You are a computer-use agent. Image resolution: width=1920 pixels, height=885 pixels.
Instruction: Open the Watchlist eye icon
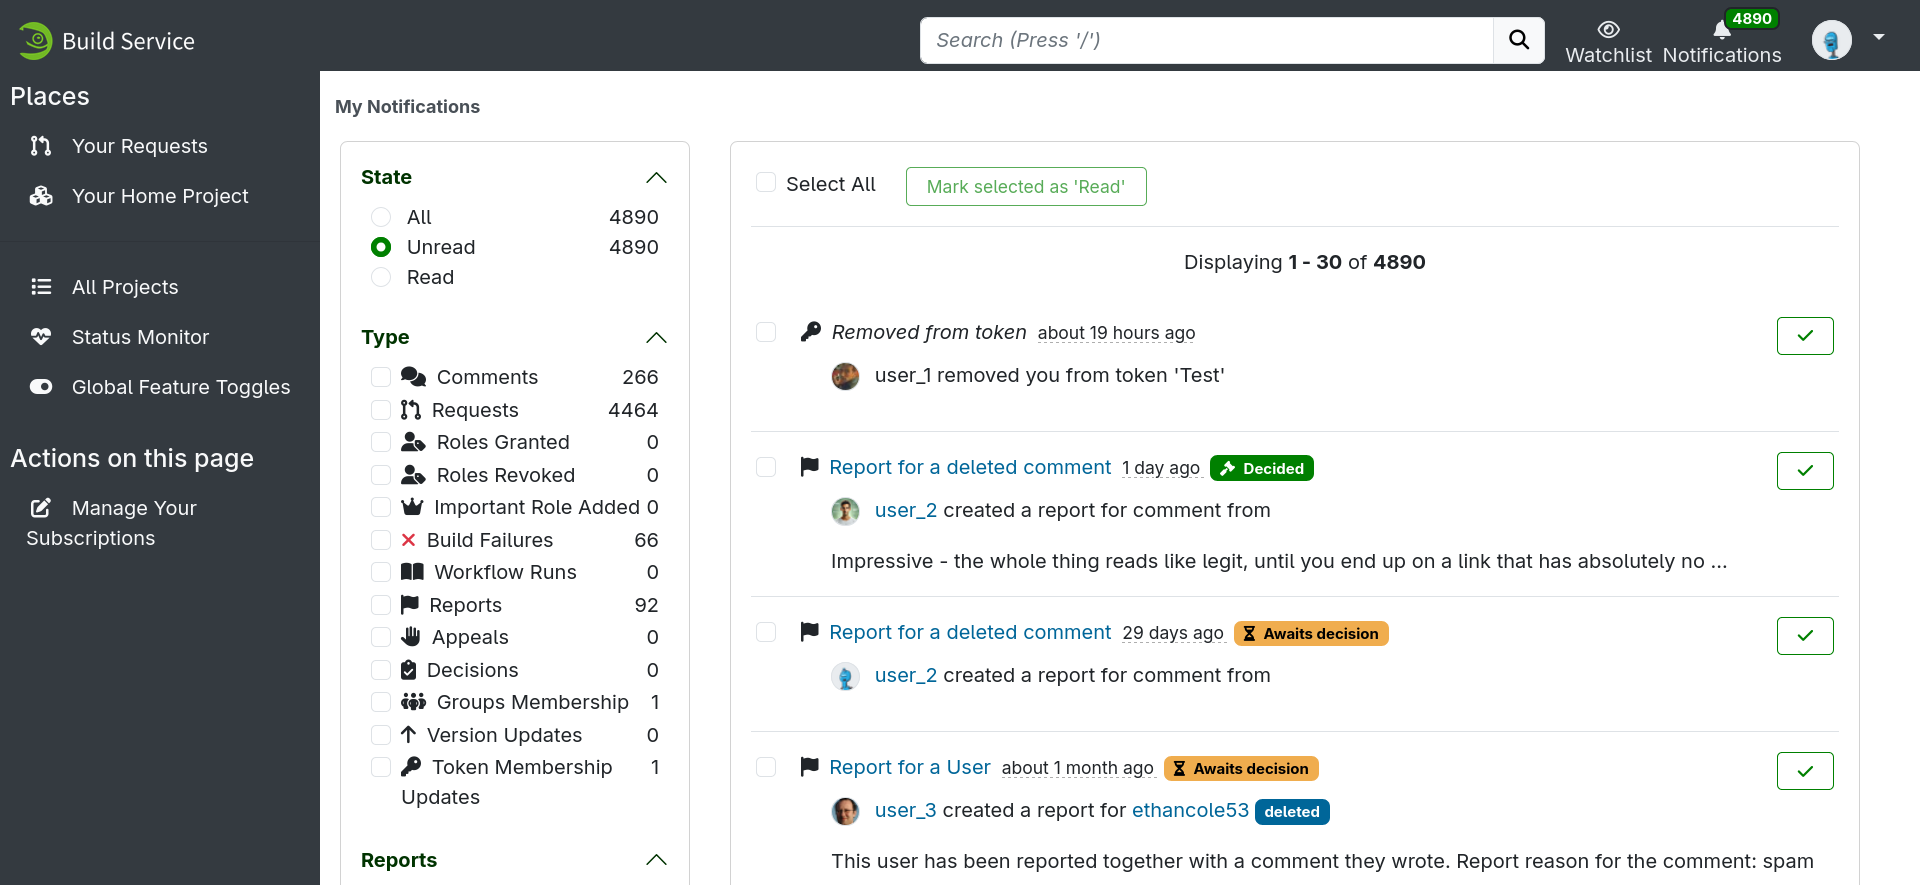[1607, 30]
